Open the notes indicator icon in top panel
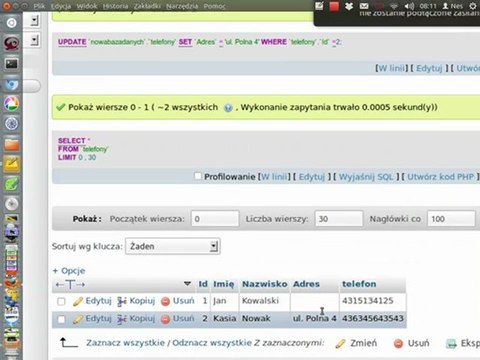 319,6
